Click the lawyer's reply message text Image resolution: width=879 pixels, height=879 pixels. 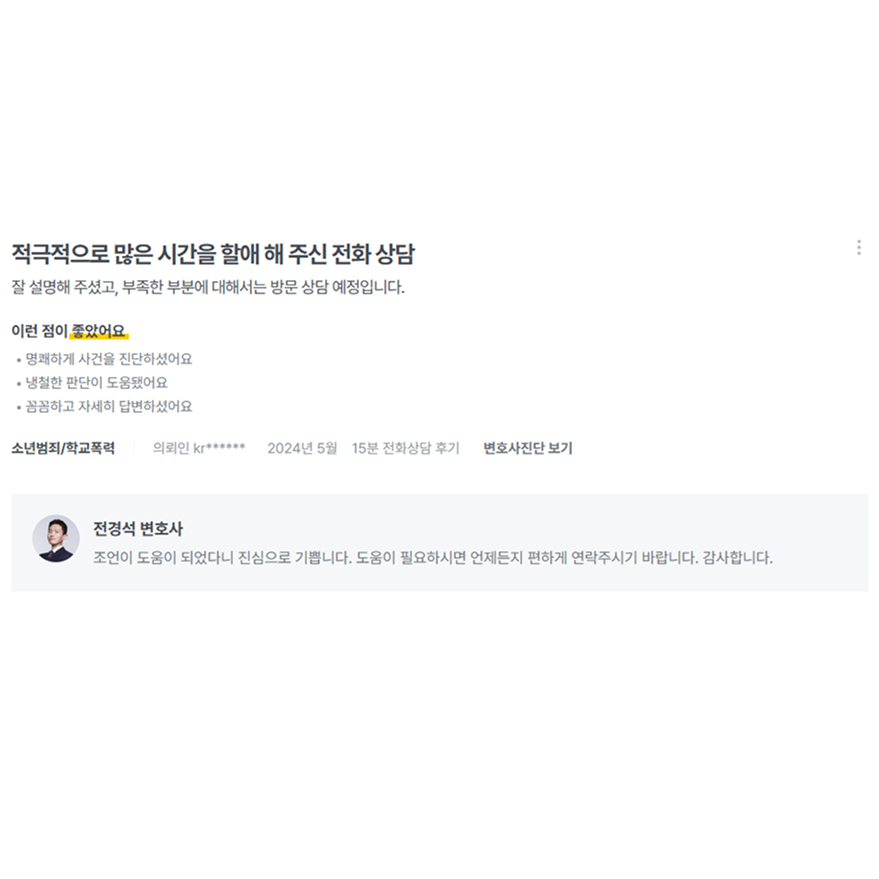tap(432, 558)
